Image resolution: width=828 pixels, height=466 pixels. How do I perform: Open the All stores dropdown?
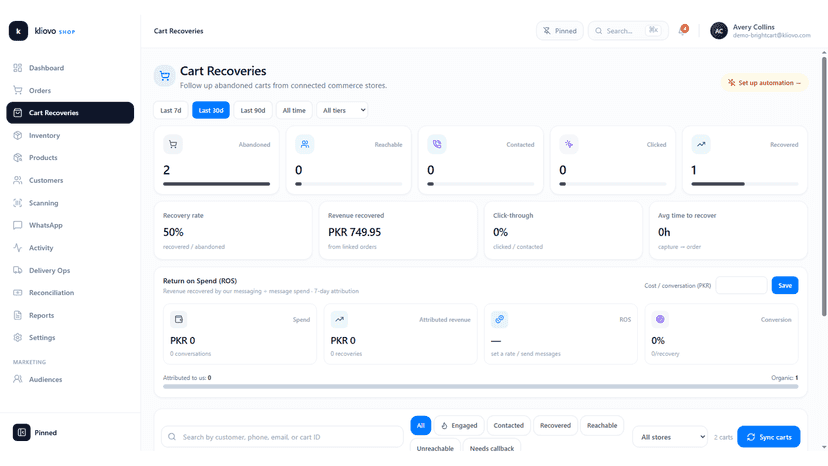[x=670, y=437]
